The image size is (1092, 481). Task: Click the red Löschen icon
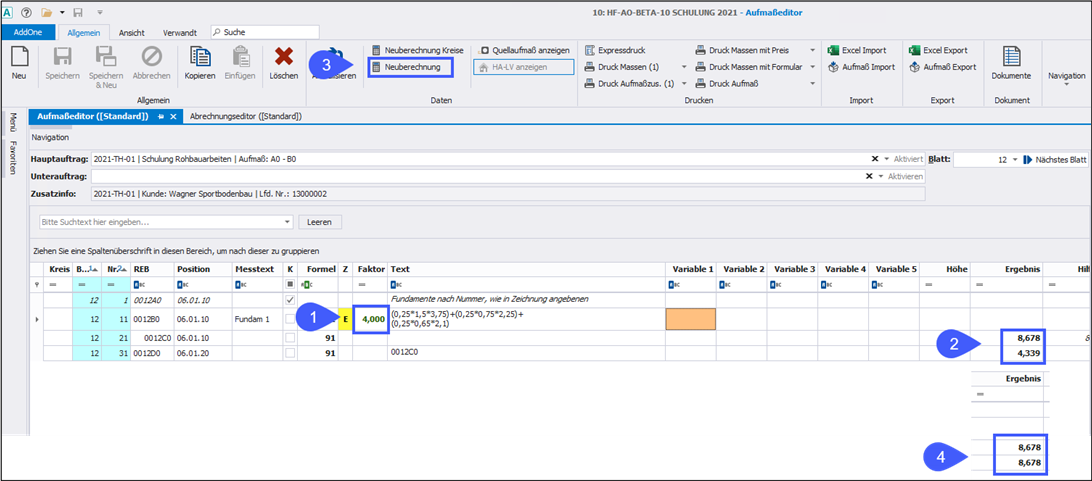pyautogui.click(x=284, y=59)
